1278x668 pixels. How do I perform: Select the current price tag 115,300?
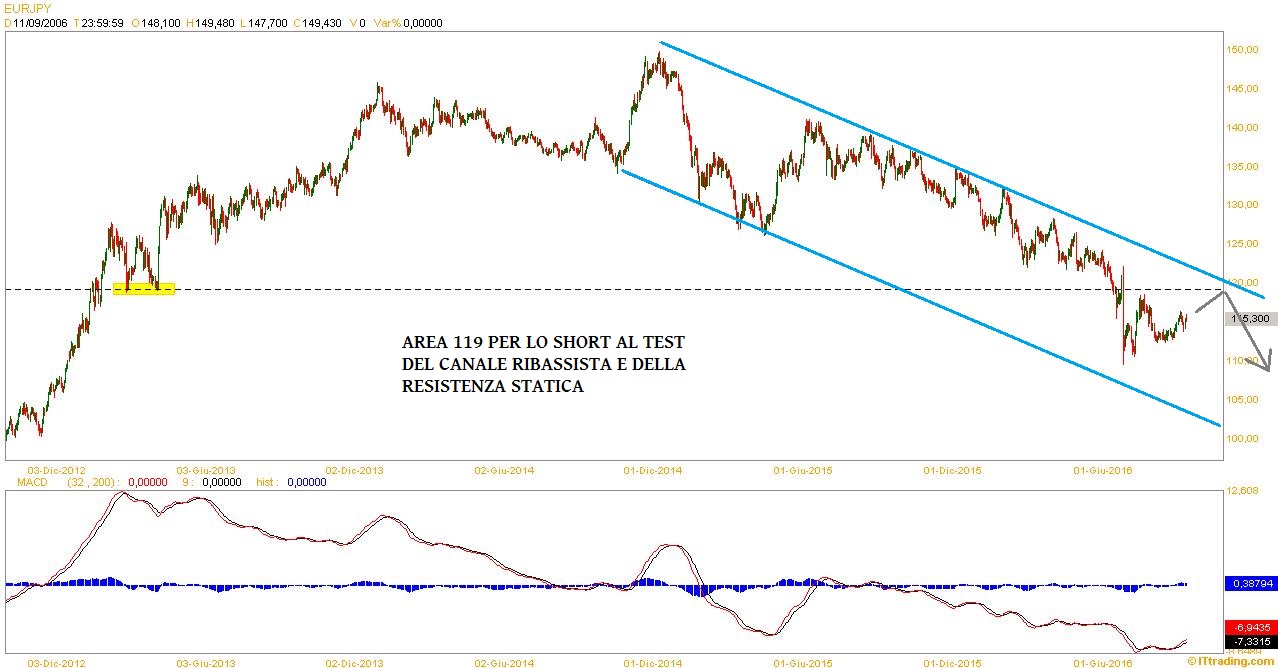click(1251, 318)
